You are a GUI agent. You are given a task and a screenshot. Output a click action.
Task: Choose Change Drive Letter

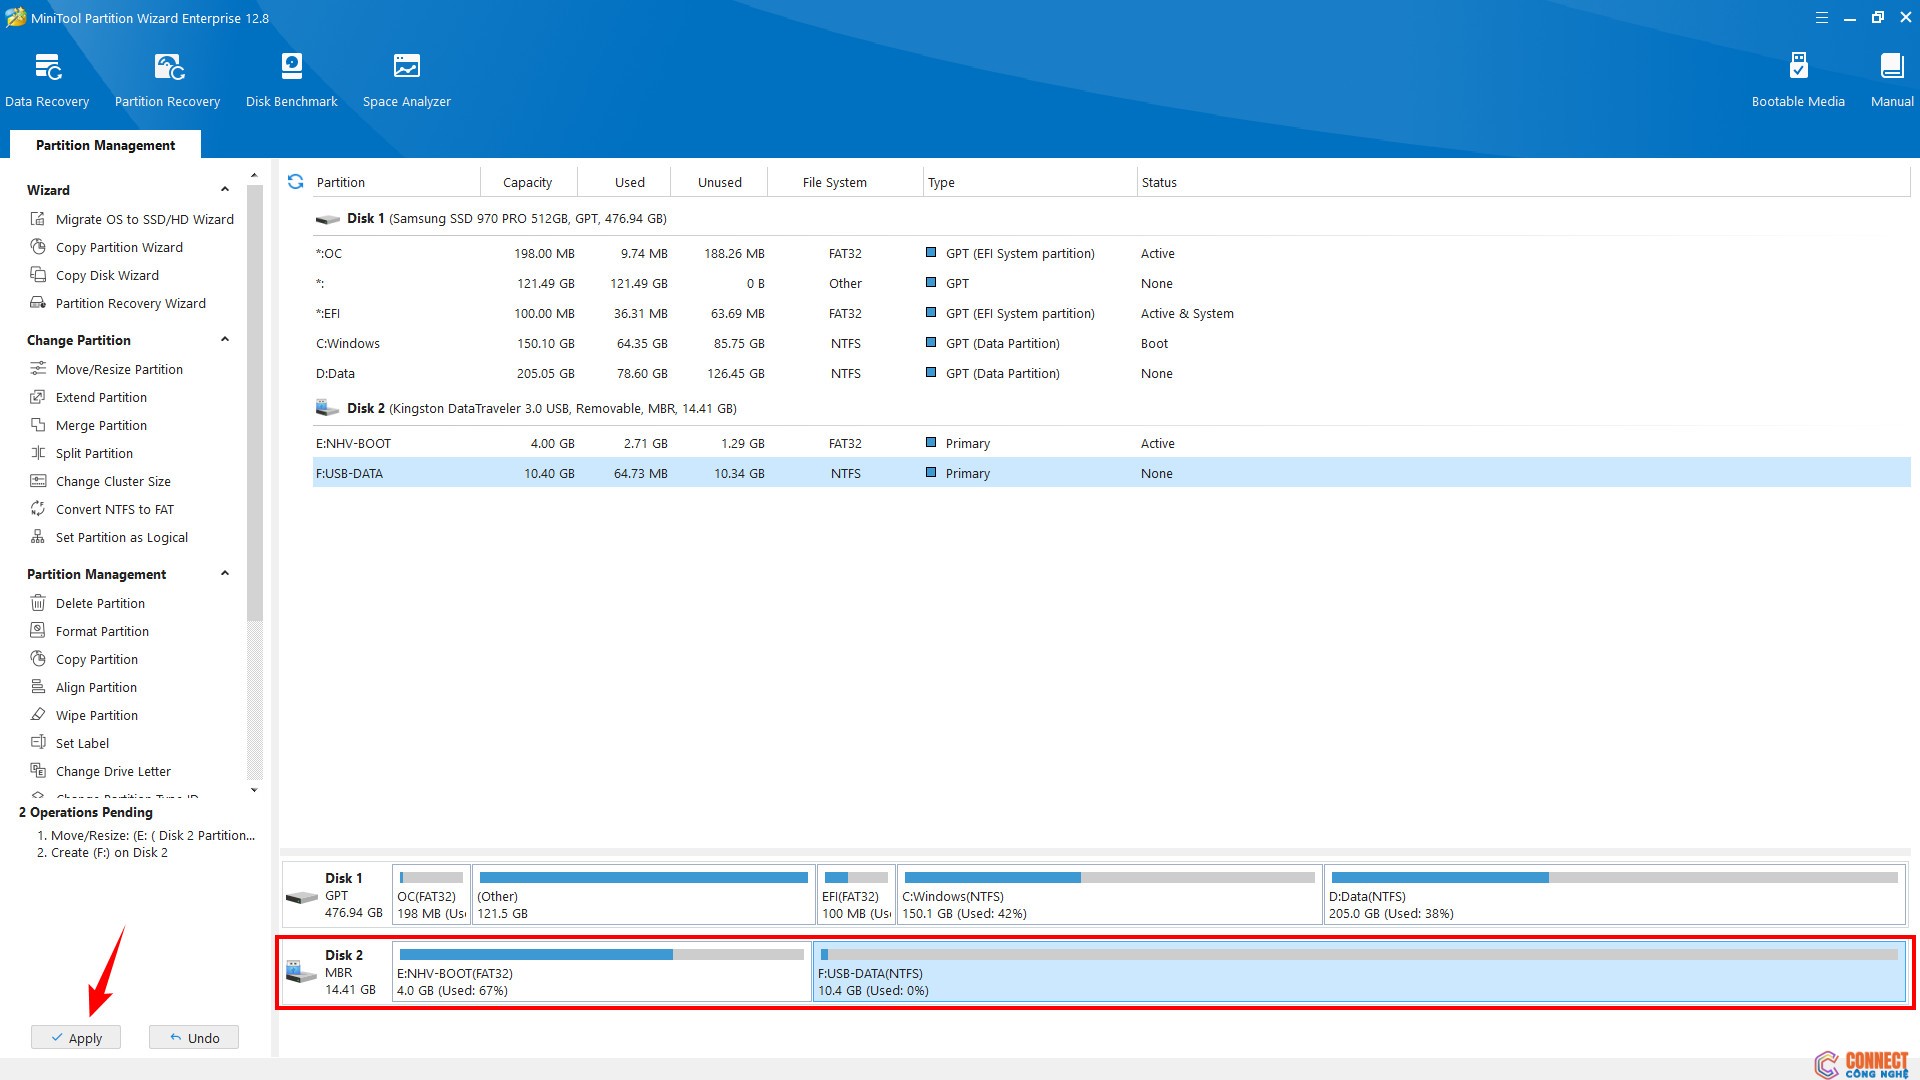(102, 771)
